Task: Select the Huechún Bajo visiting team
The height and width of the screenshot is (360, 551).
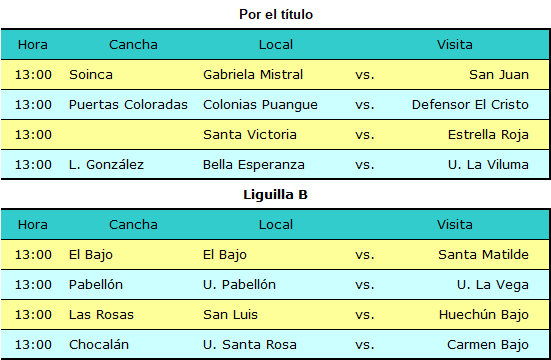Action: [x=484, y=315]
